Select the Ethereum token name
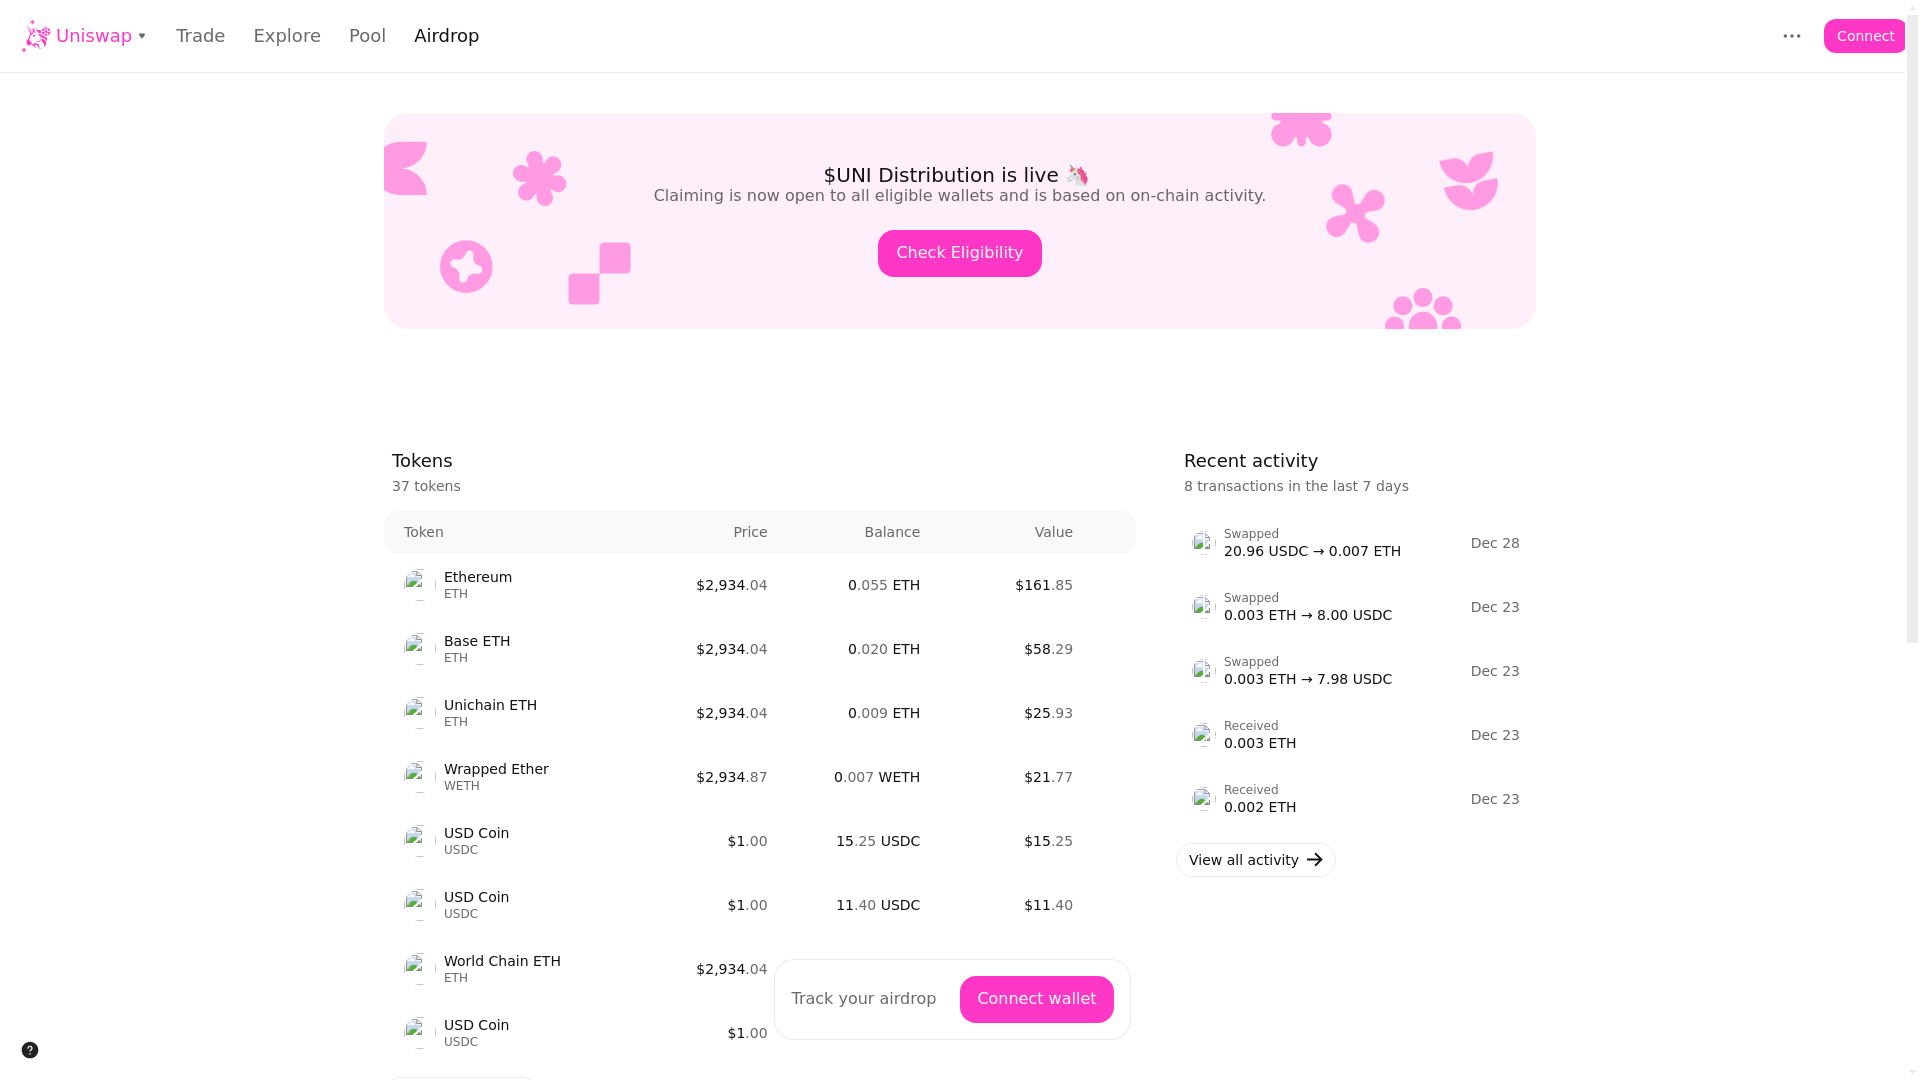The height and width of the screenshot is (1080, 1920). [x=478, y=577]
